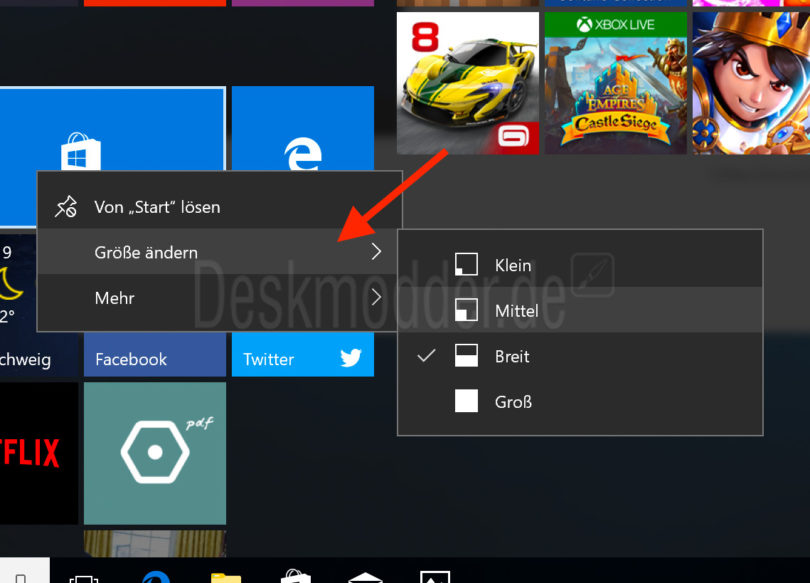This screenshot has width=810, height=583.
Task: Click the Breit size preview icon
Action: 466,355
